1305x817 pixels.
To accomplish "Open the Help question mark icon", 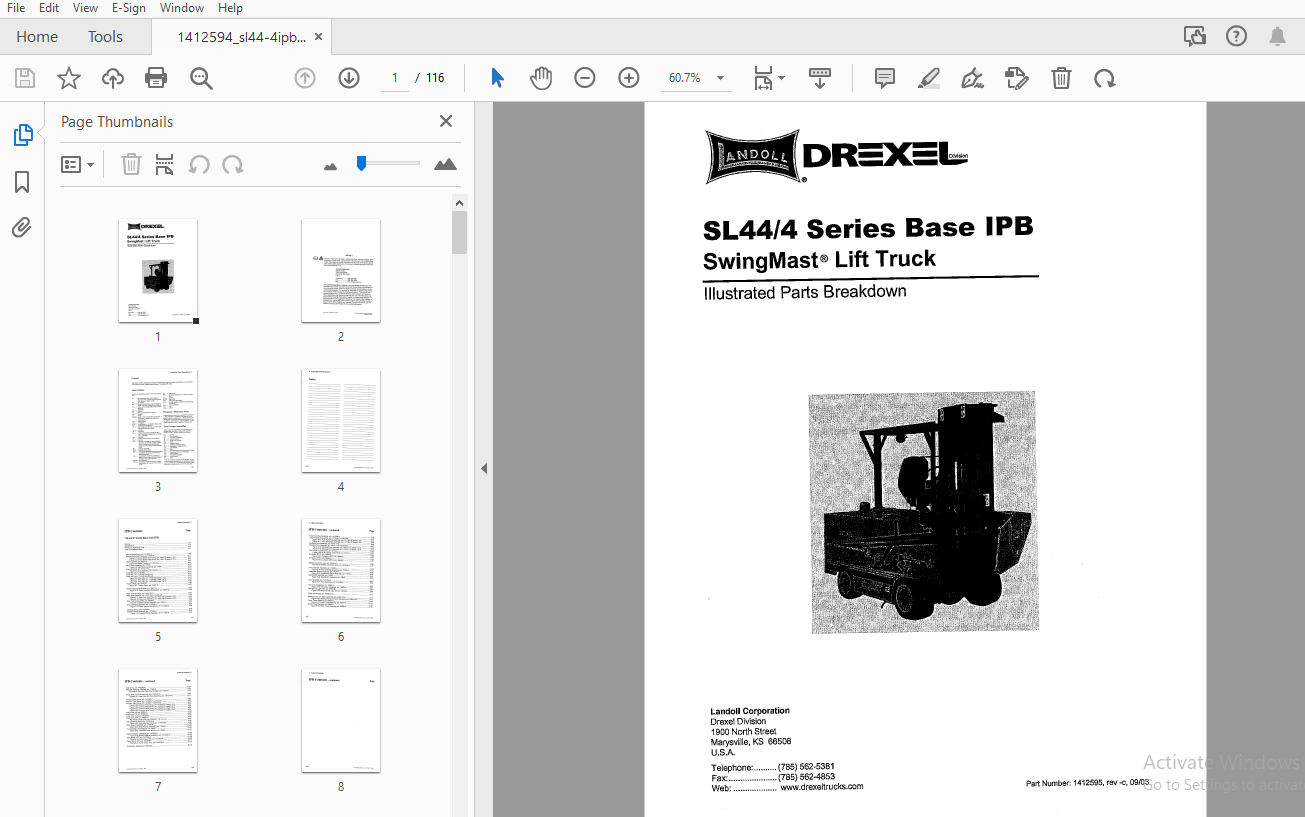I will tap(1237, 36).
